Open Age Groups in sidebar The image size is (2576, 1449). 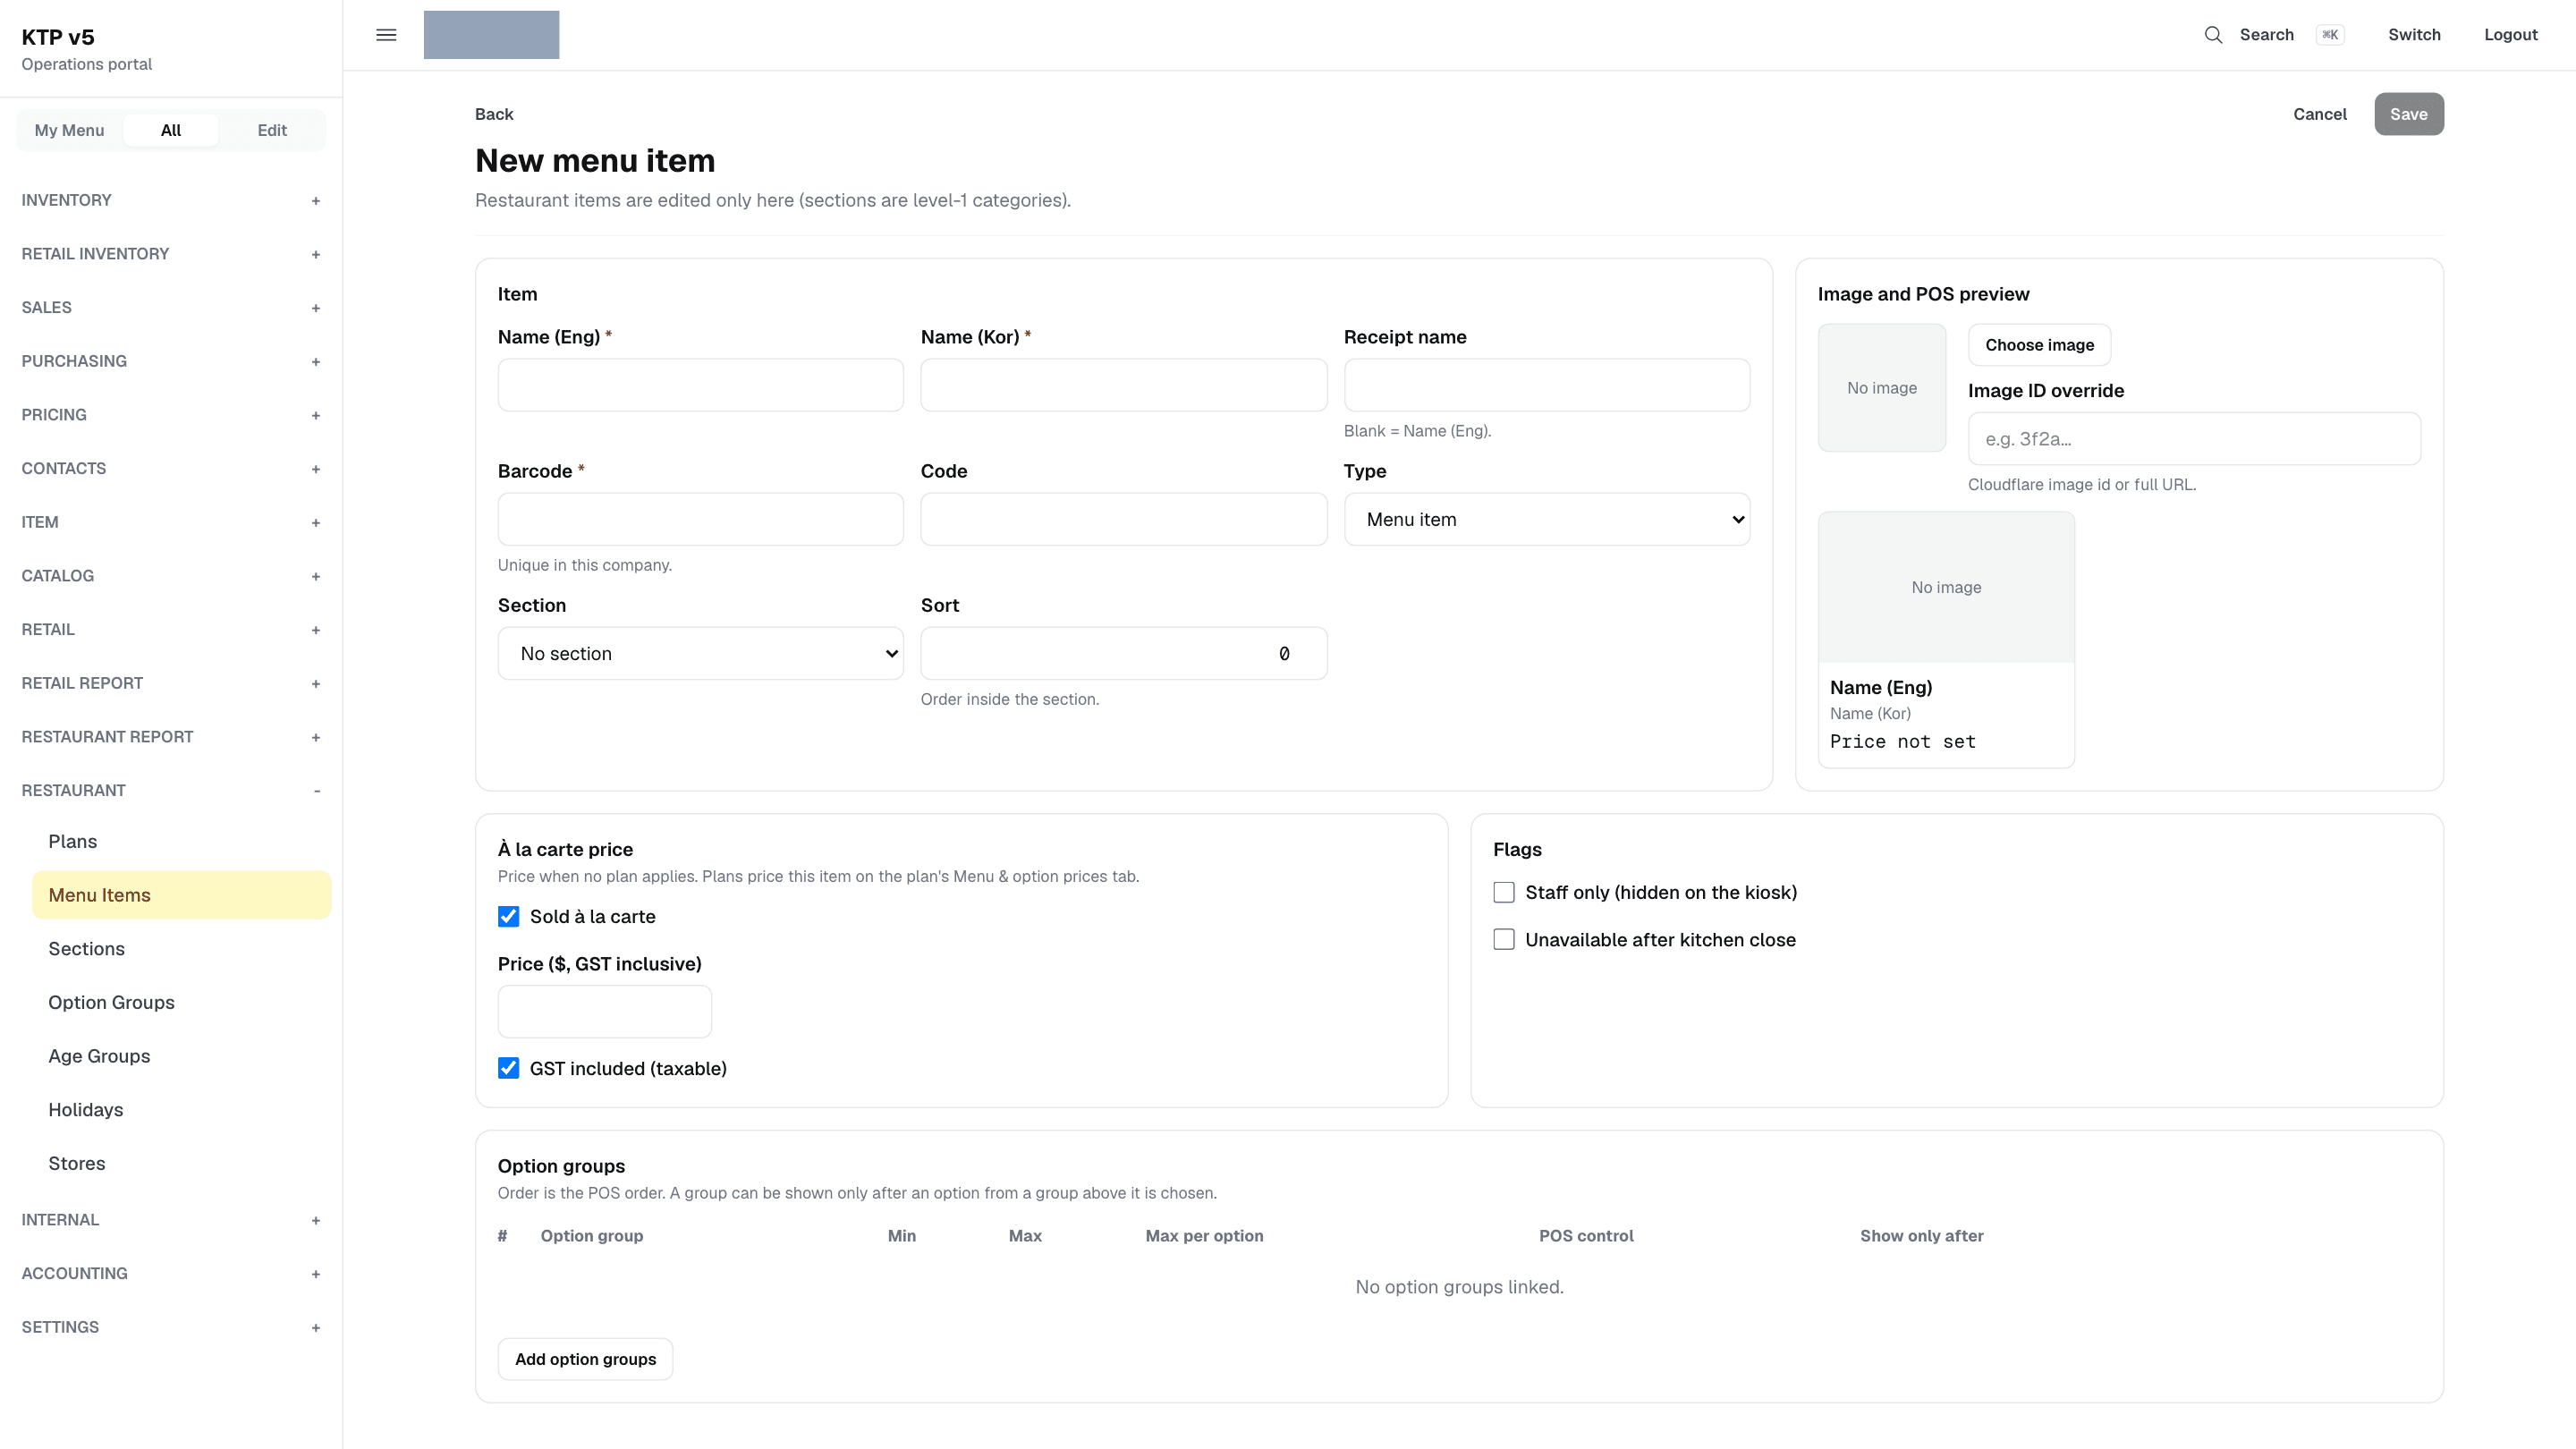[181, 1056]
